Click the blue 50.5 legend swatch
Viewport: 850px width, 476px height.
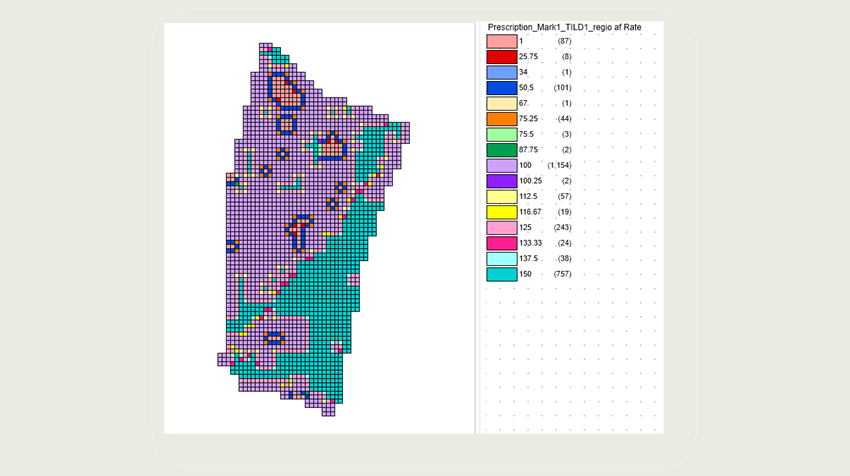point(501,88)
